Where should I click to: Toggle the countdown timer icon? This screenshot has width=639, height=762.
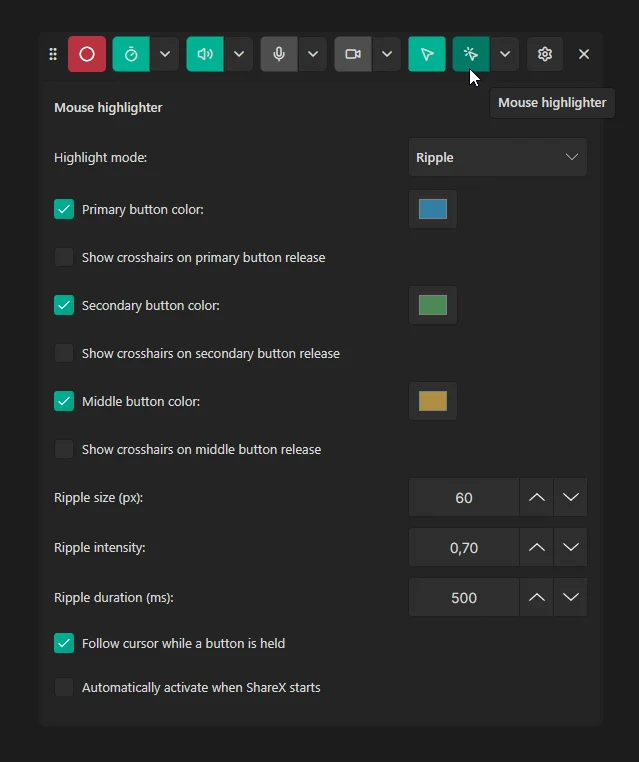(x=131, y=54)
